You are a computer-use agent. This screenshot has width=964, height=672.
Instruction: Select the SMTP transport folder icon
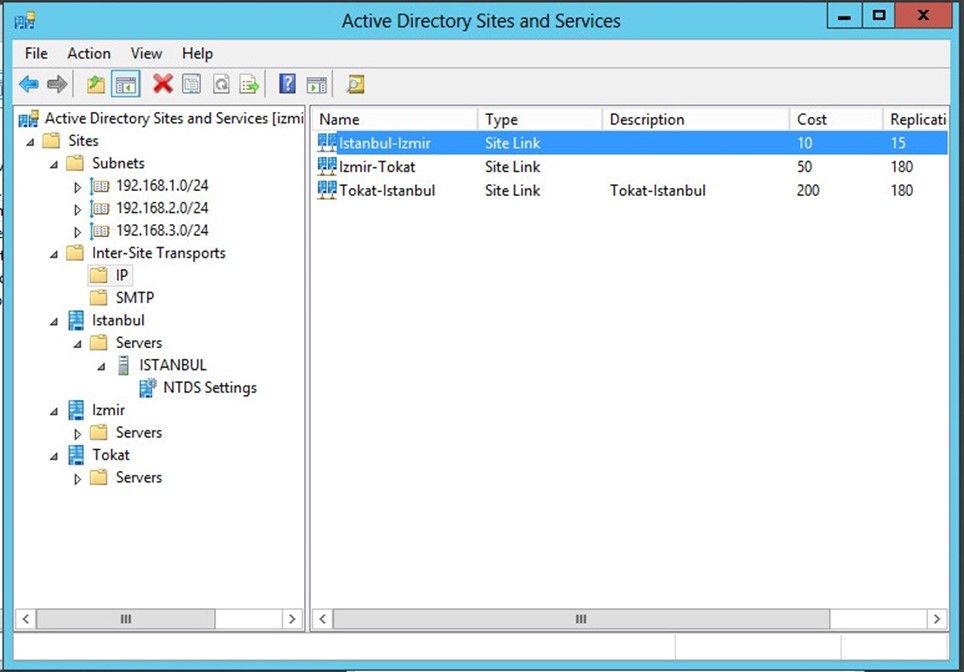[x=98, y=298]
